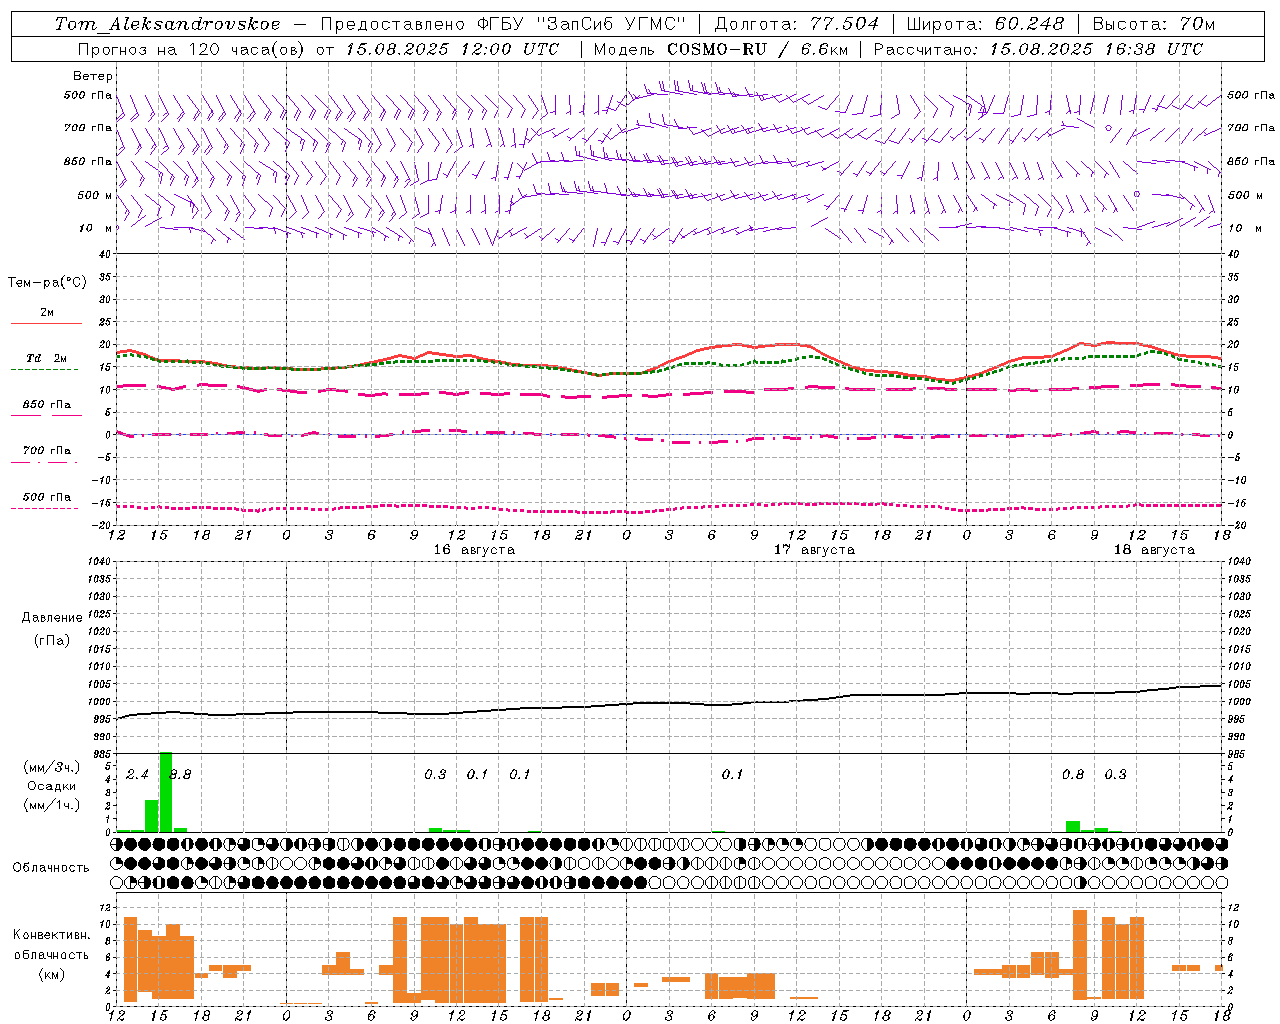
Task: Click the Tom_Aleksandrovskoe station title
Action: coord(167,24)
